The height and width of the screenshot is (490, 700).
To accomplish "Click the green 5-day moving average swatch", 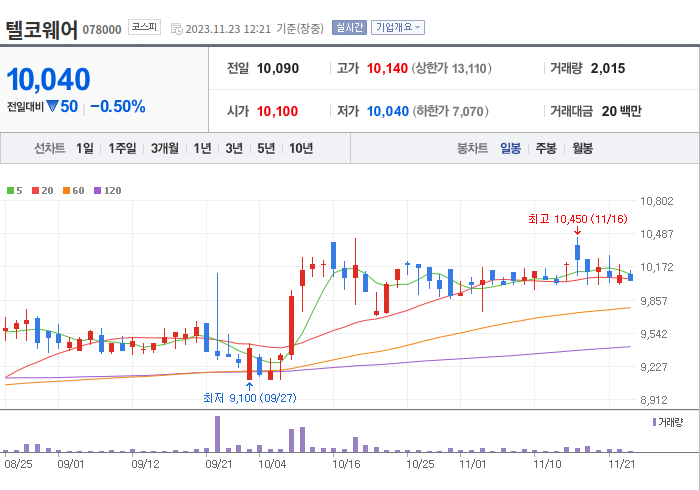I will tap(10, 191).
